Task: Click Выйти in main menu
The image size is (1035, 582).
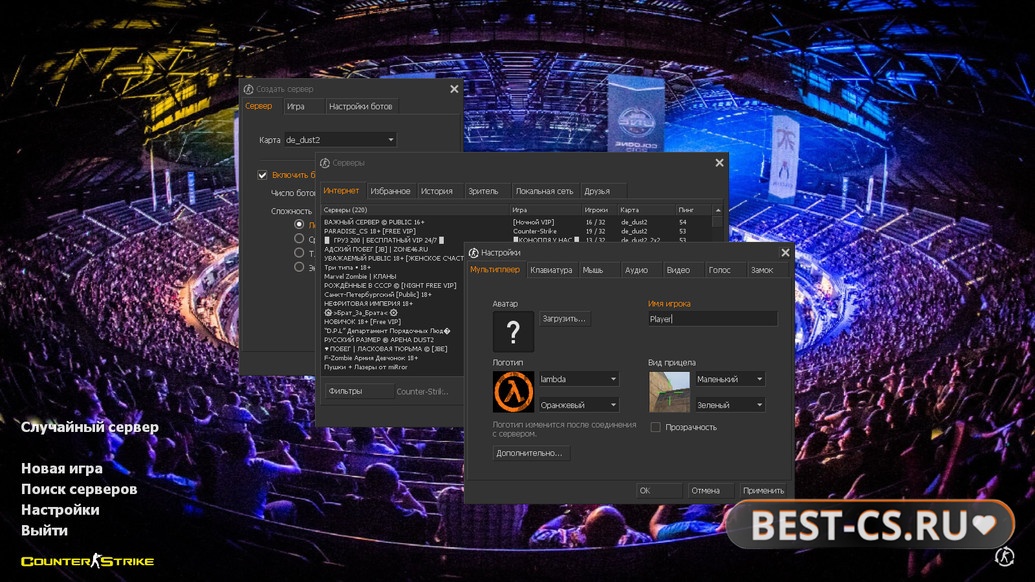Action: 44,531
